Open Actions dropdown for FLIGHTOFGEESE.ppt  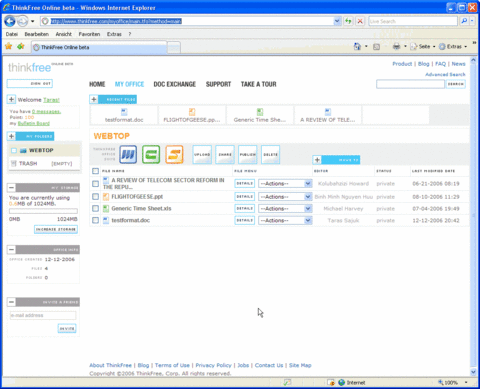tap(285, 197)
